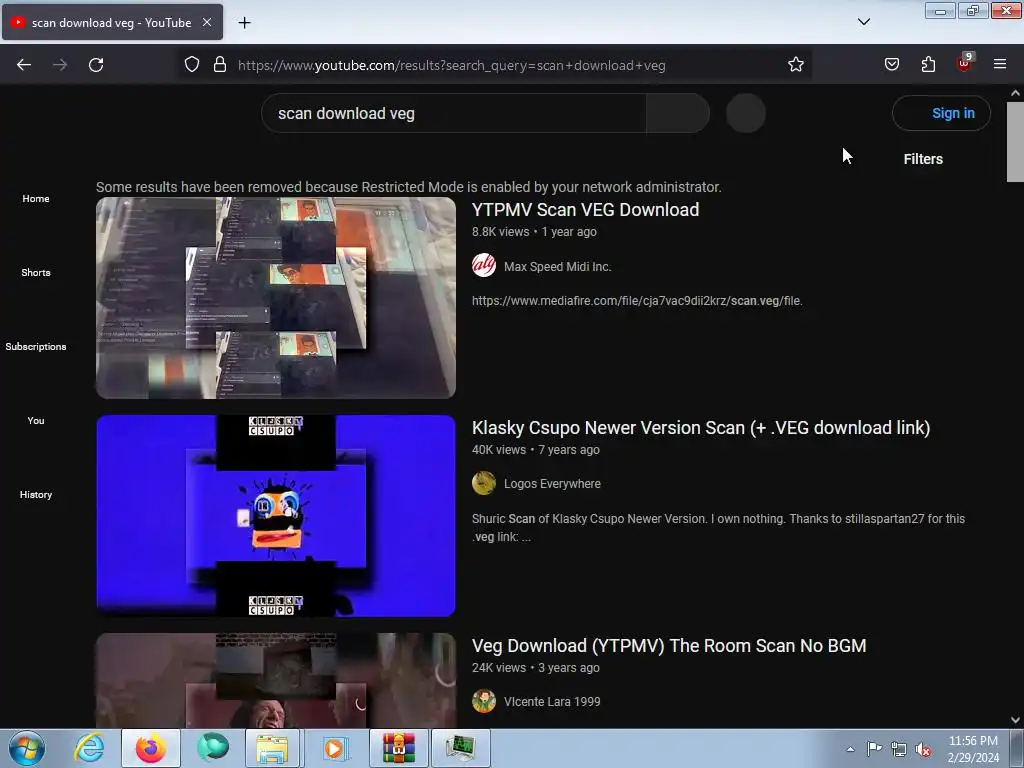Launch Internet Explorer from taskbar
This screenshot has height=768, width=1024.
(89, 748)
